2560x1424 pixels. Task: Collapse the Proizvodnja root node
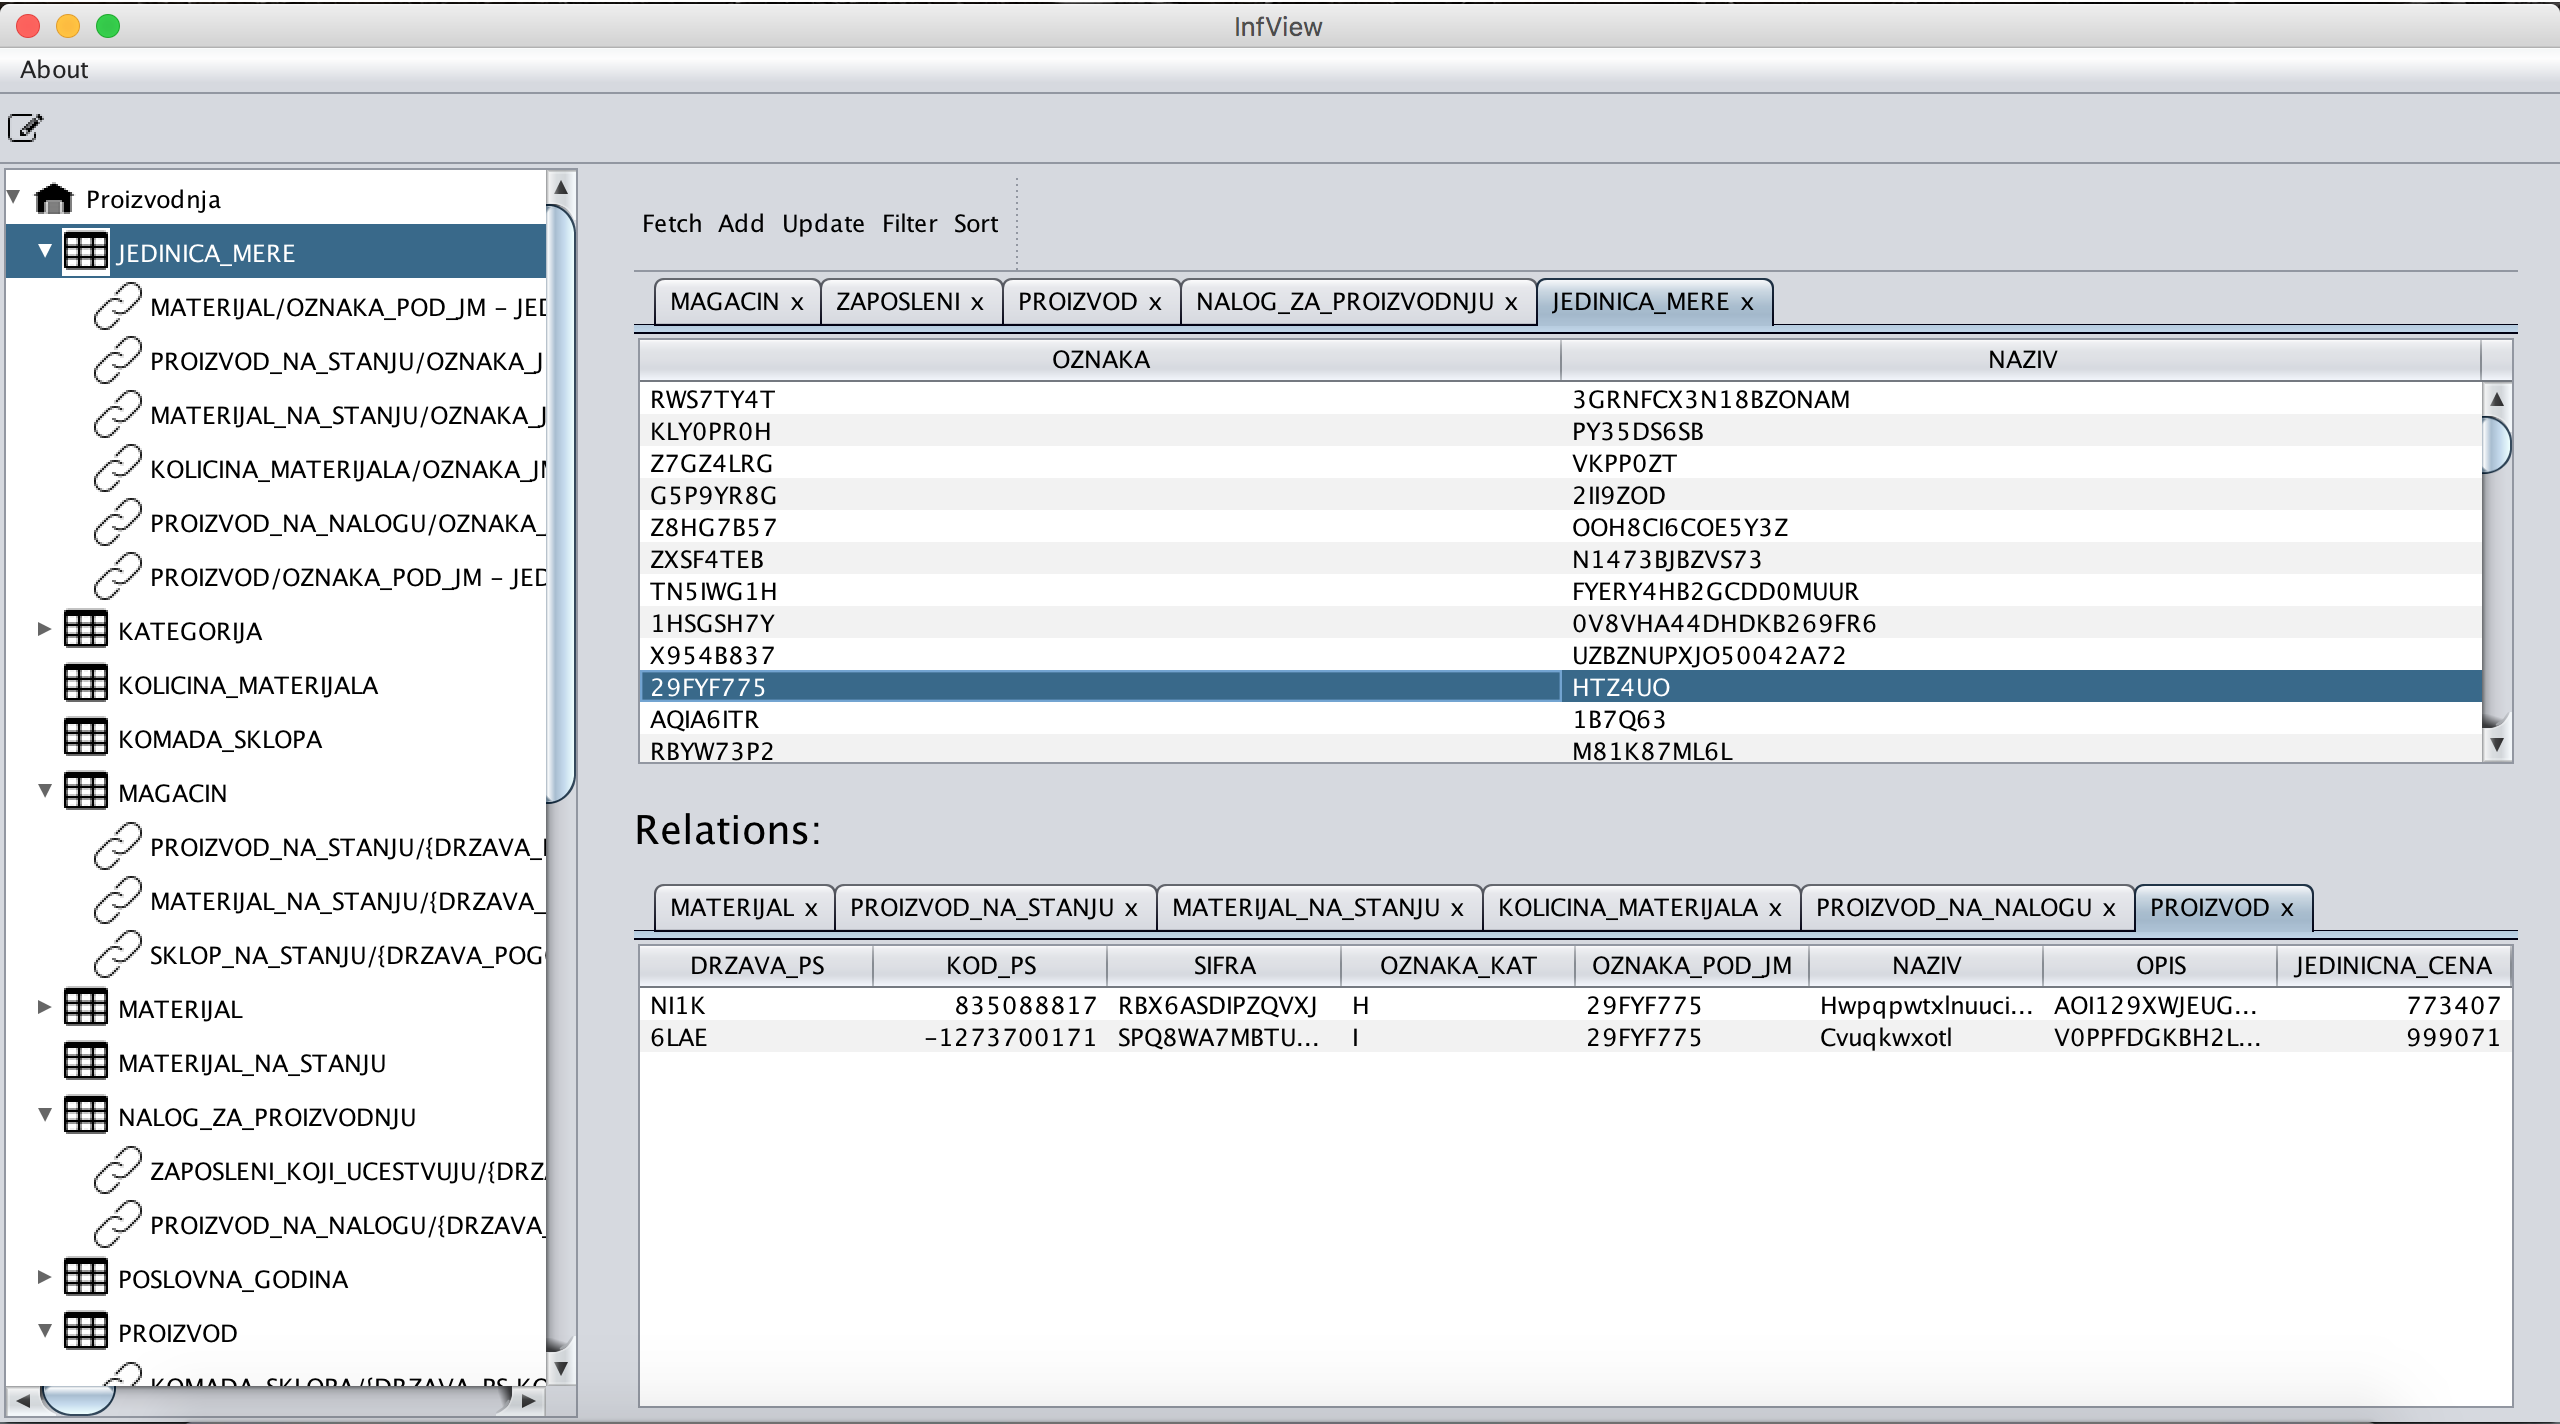coord(14,197)
